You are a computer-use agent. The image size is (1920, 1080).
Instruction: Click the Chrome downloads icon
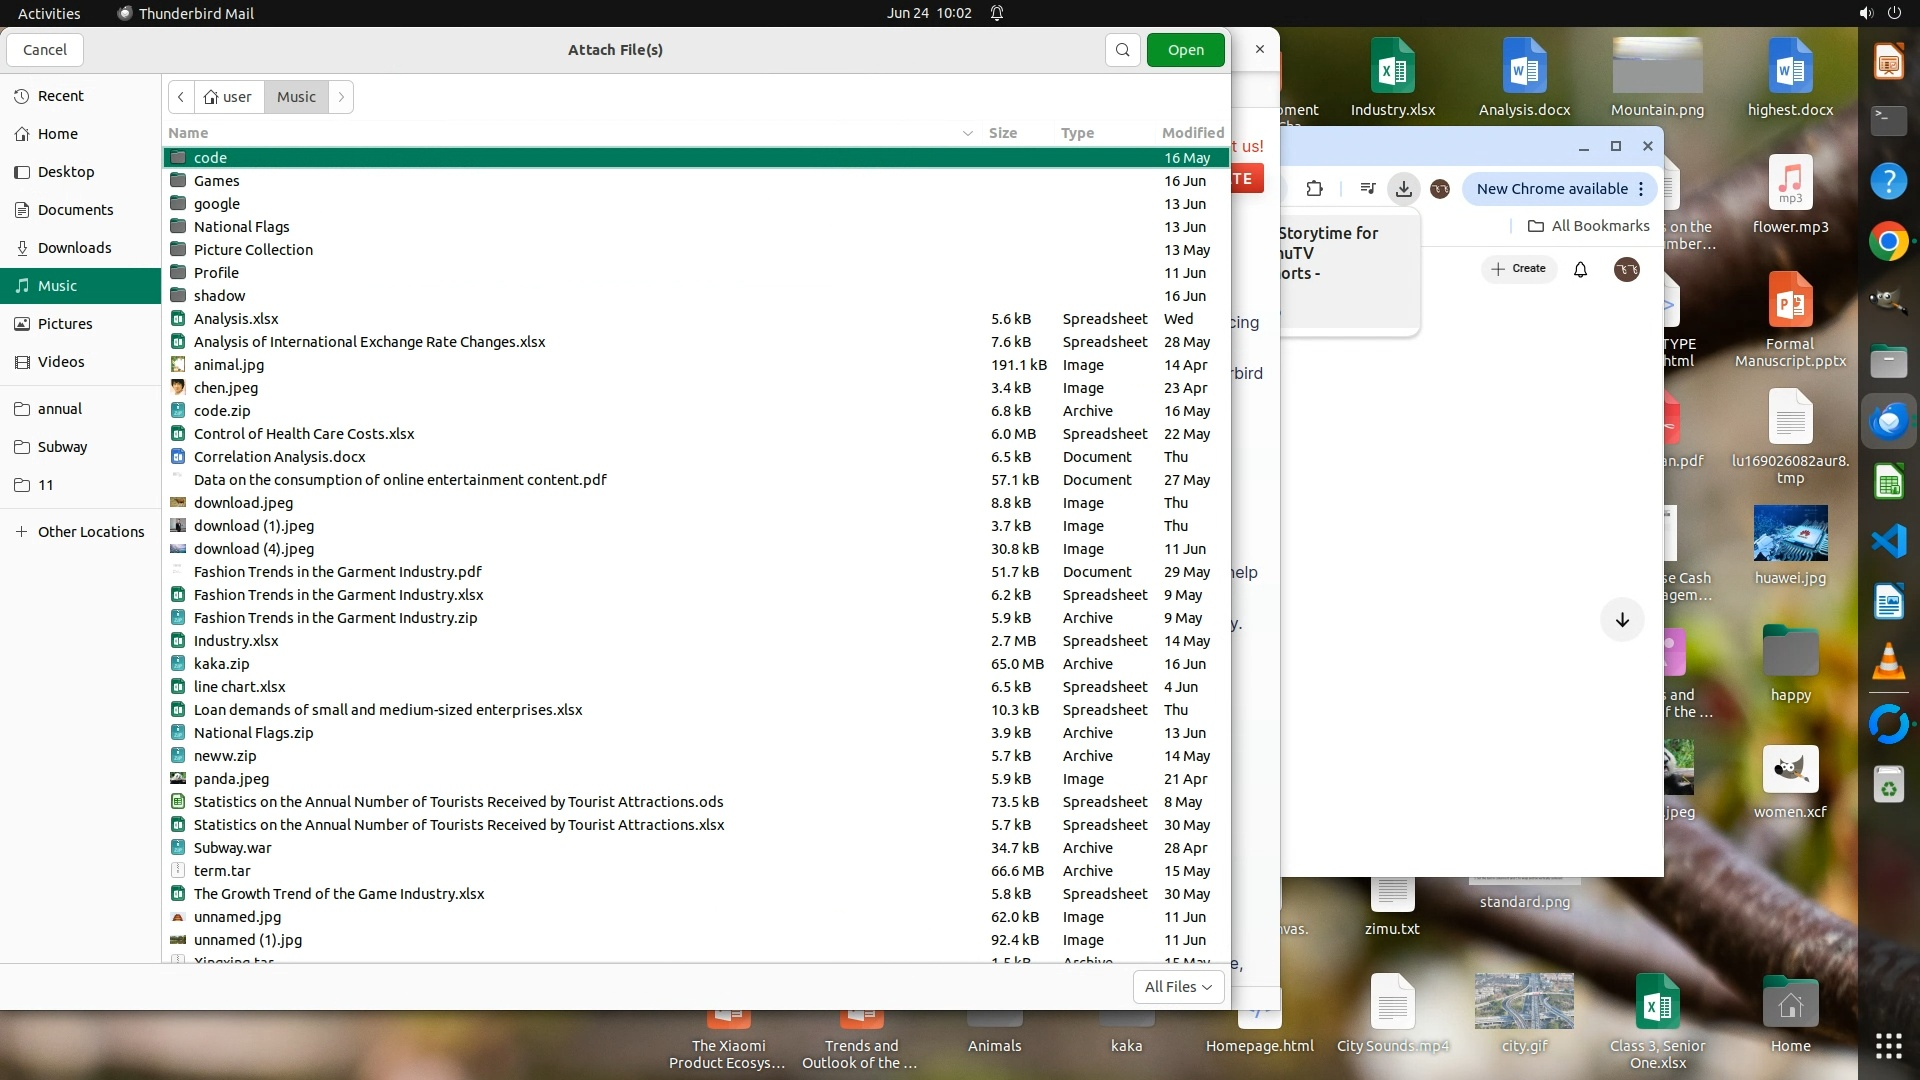click(1404, 189)
